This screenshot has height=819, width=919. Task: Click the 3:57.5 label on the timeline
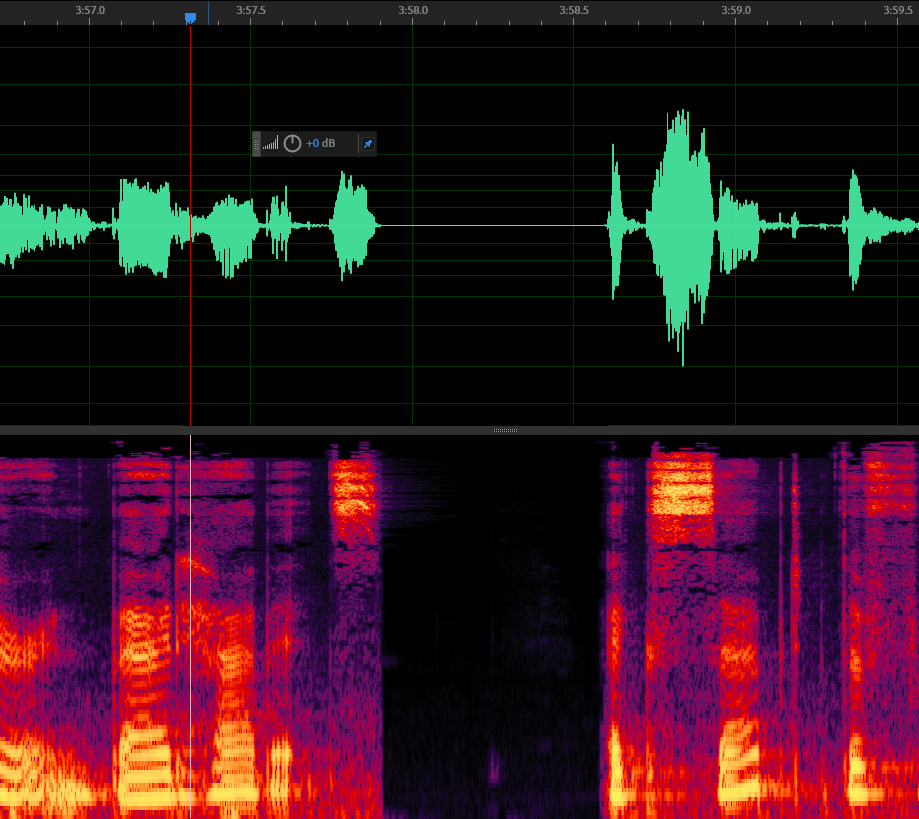tap(251, 10)
